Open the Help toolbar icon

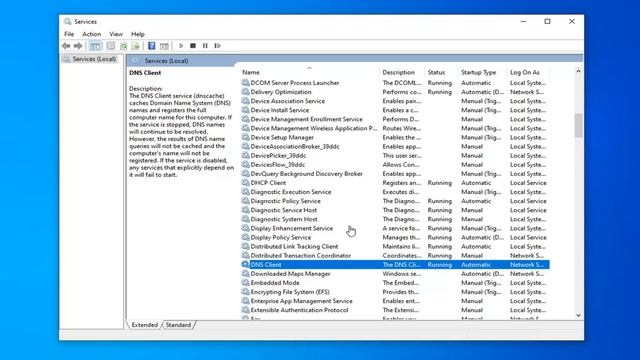pyautogui.click(x=151, y=46)
